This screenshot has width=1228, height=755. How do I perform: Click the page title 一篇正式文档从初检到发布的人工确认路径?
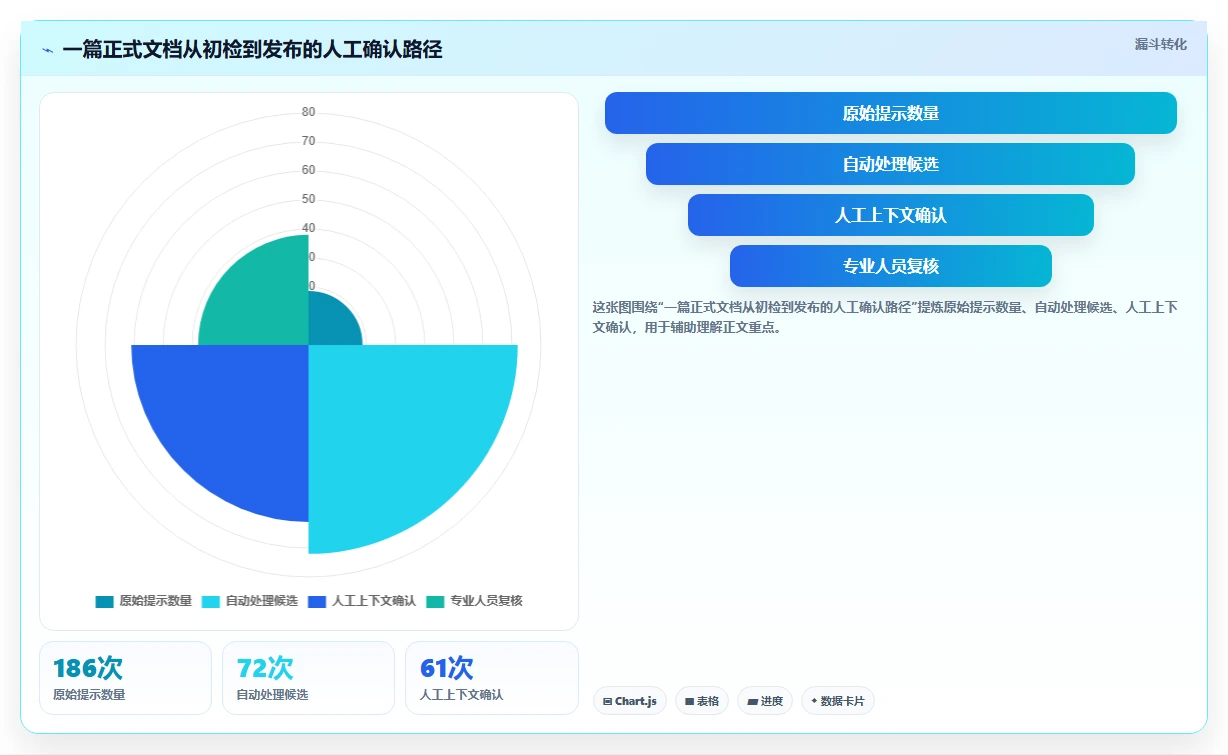pyautogui.click(x=252, y=49)
